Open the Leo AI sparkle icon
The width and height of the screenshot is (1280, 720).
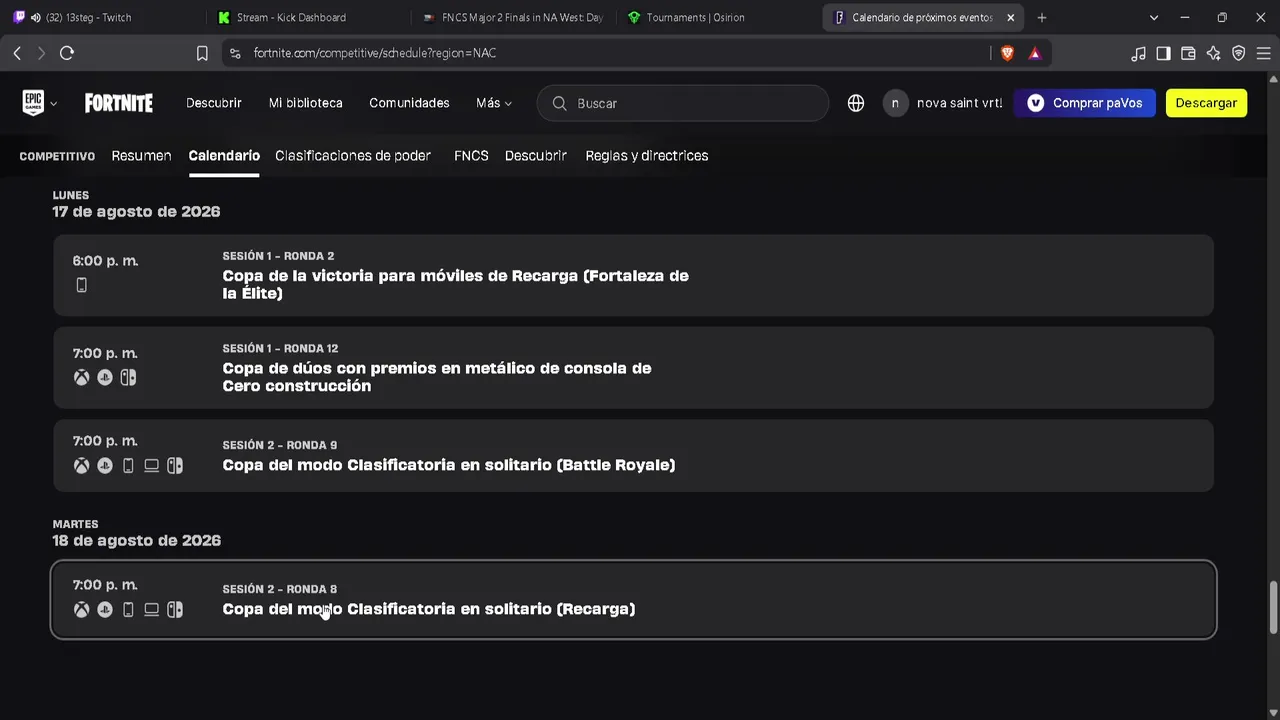point(1213,53)
